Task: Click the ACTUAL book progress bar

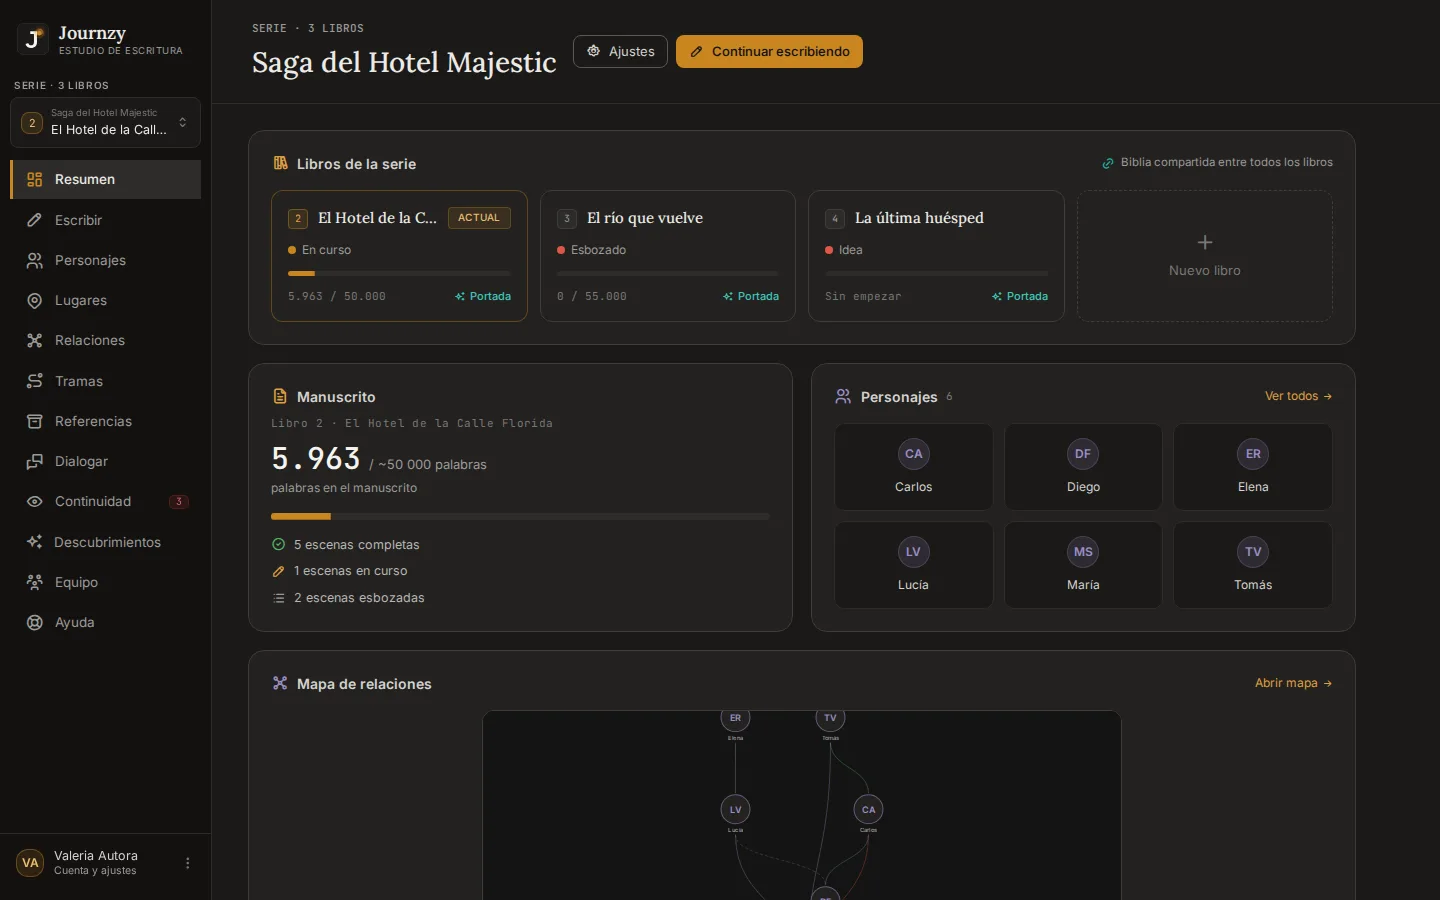Action: coord(399,273)
